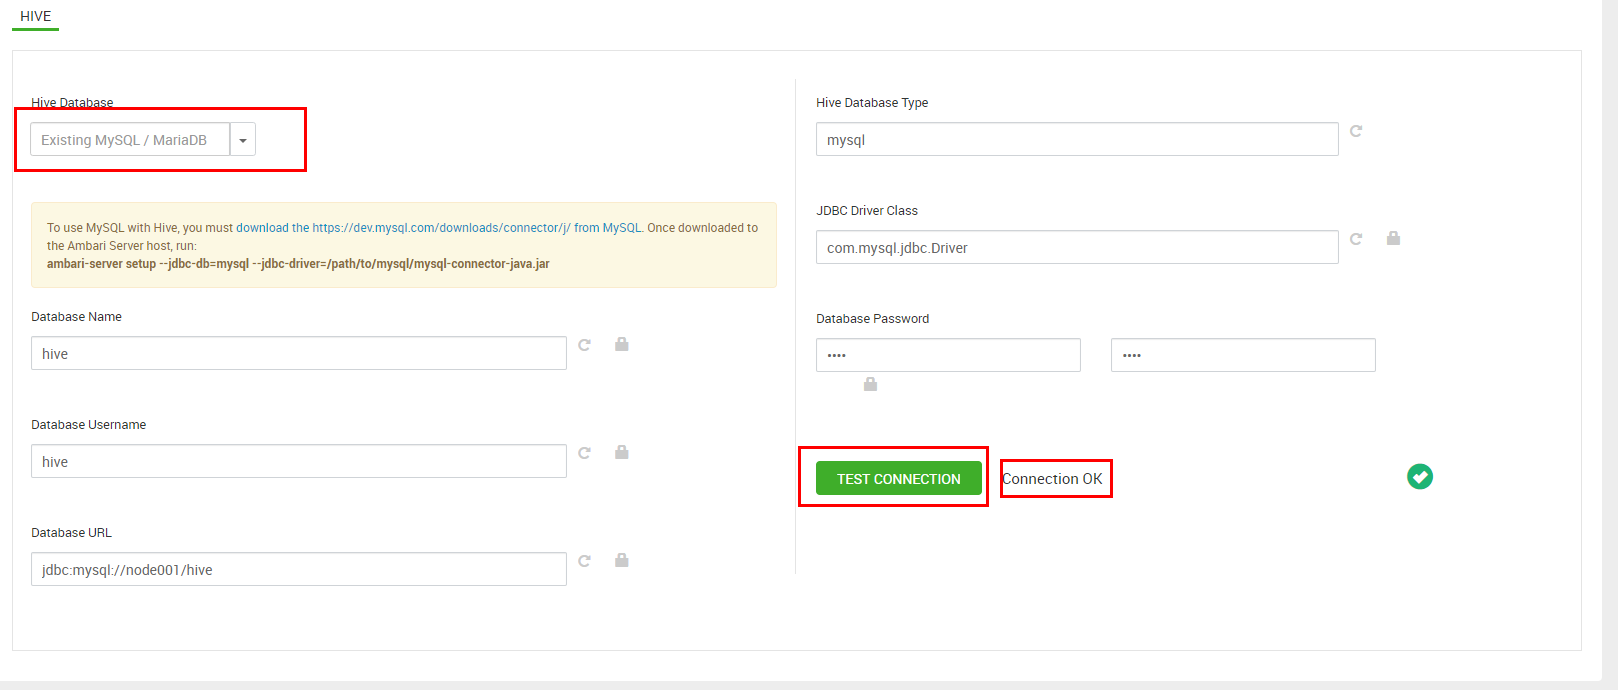1618x690 pixels.
Task: Click the undo icon beside Database URL
Action: point(585,561)
